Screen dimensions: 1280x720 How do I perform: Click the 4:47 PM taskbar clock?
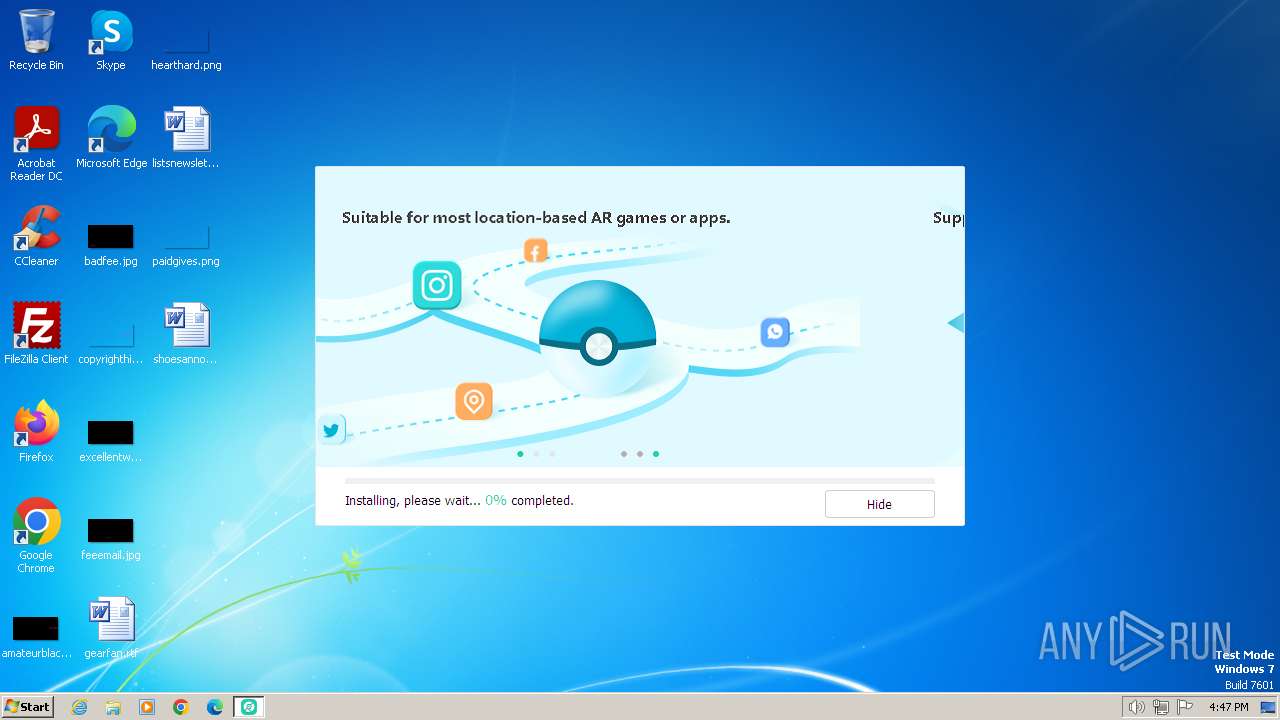point(1228,707)
